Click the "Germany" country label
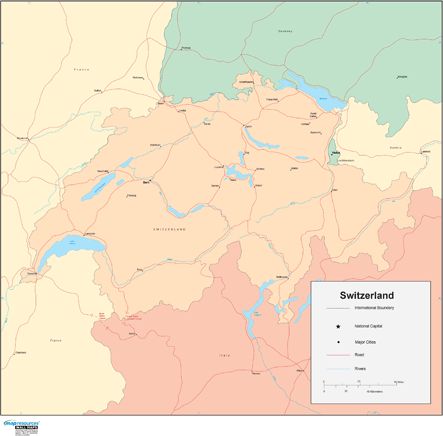Viewport: 443px width, 436px height. [x=285, y=31]
